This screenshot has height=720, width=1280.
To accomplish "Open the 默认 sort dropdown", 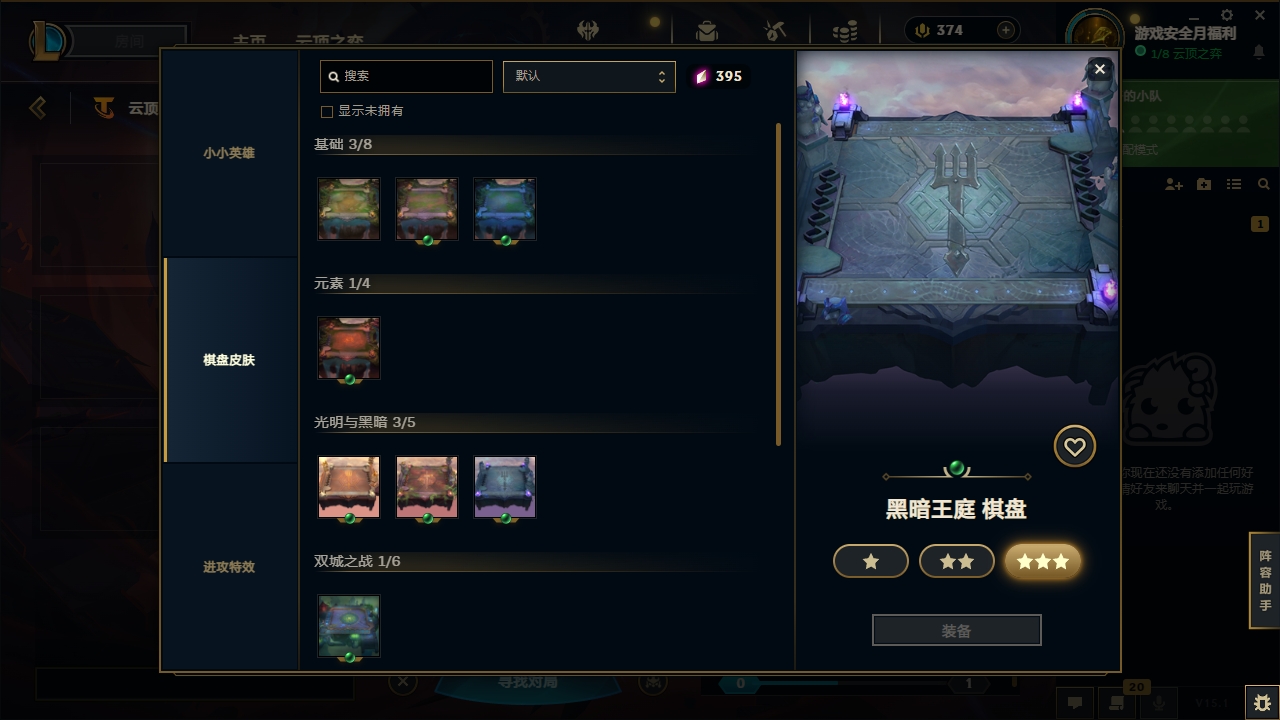I will (589, 77).
